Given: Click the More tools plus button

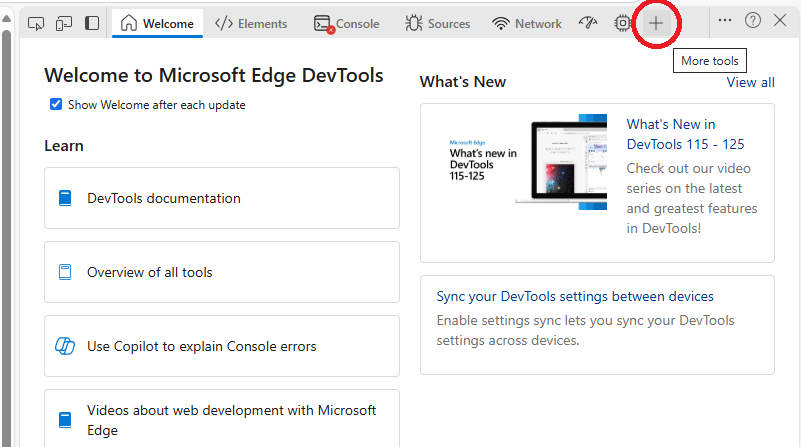Looking at the screenshot, I should click(656, 23).
